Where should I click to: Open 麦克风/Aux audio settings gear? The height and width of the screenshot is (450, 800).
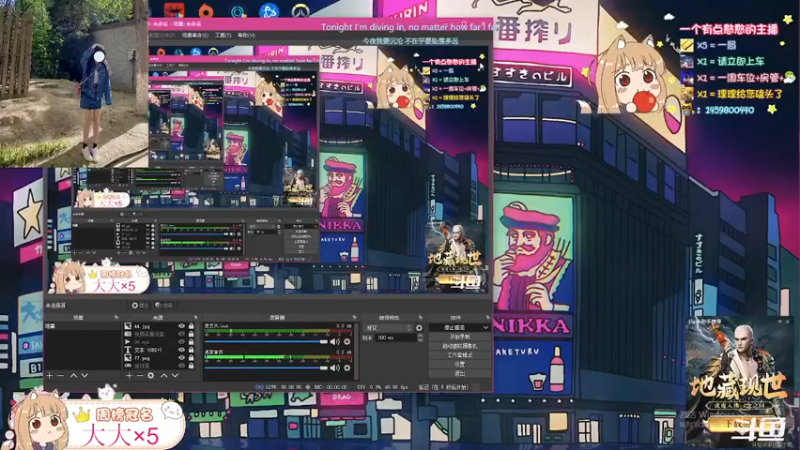tap(347, 341)
